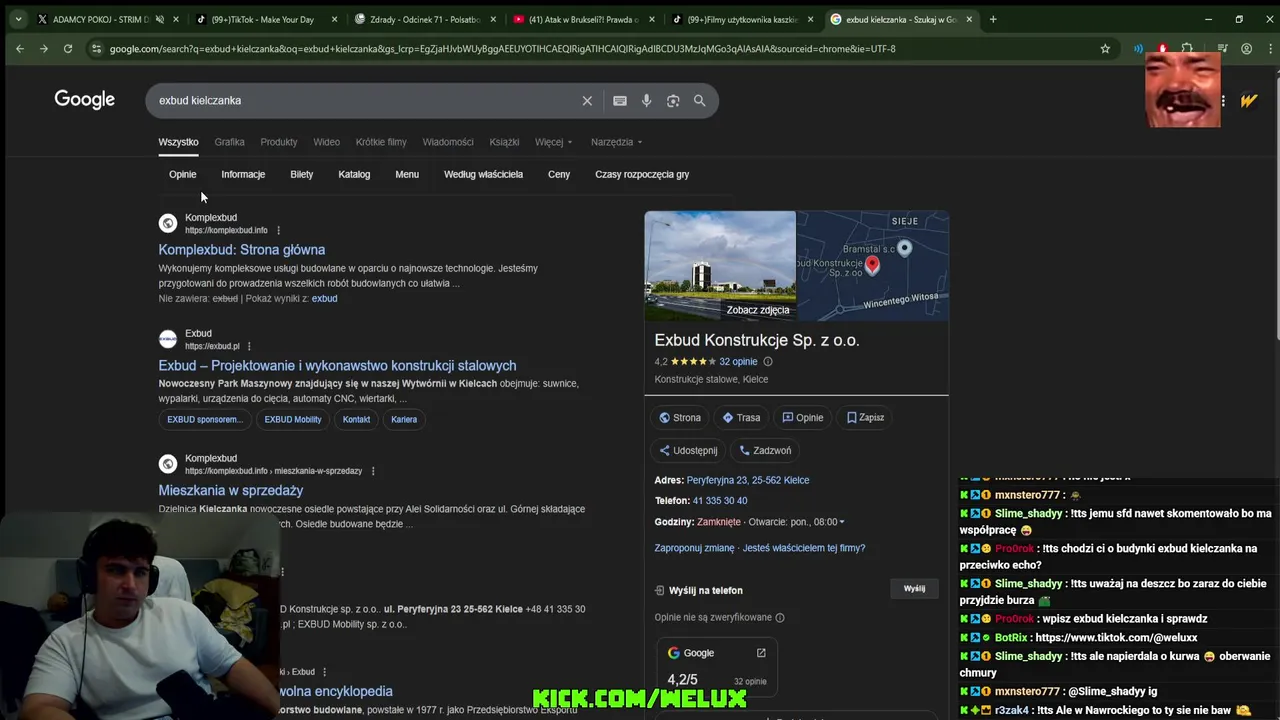Image resolution: width=1280 pixels, height=720 pixels.
Task: Open the Kariera sitelink chip
Action: tap(404, 420)
